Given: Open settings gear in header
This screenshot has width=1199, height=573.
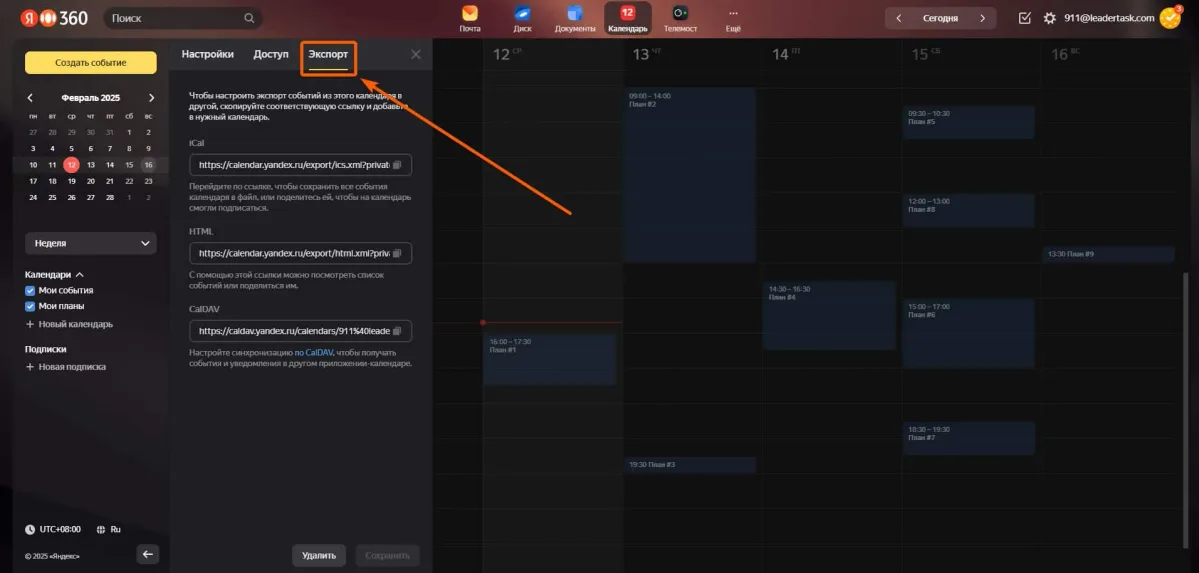Looking at the screenshot, I should tap(1049, 18).
